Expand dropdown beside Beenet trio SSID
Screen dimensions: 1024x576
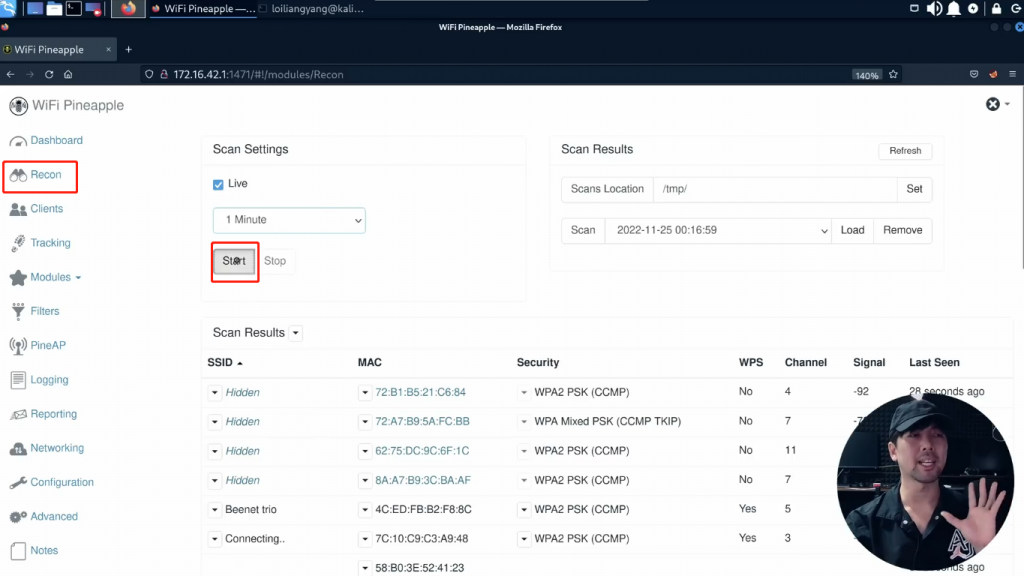pos(215,510)
